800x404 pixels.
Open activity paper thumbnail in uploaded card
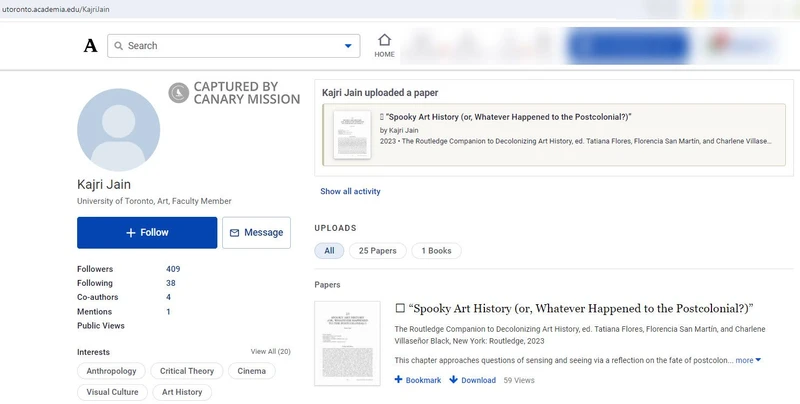pyautogui.click(x=352, y=135)
